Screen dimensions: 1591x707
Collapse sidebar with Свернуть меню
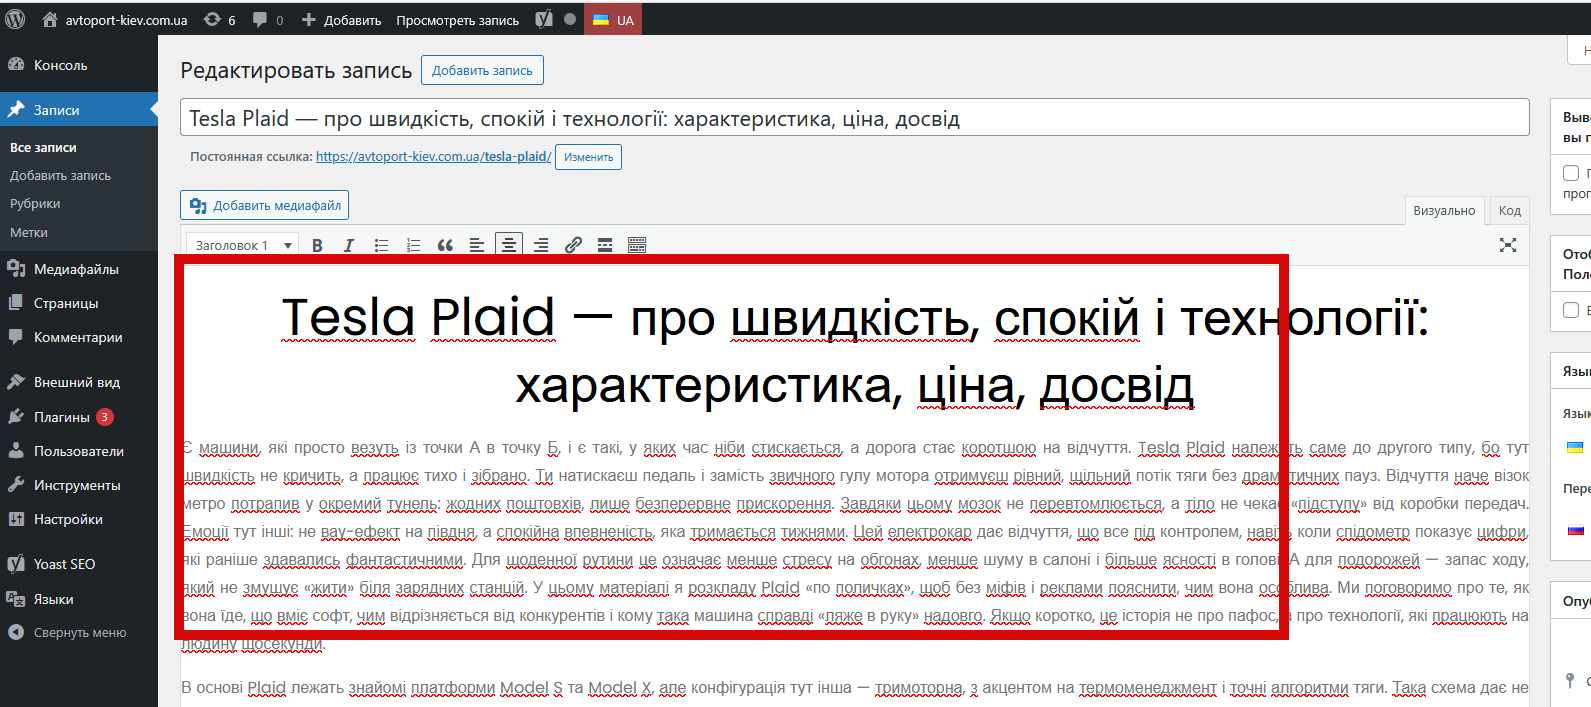tap(79, 632)
